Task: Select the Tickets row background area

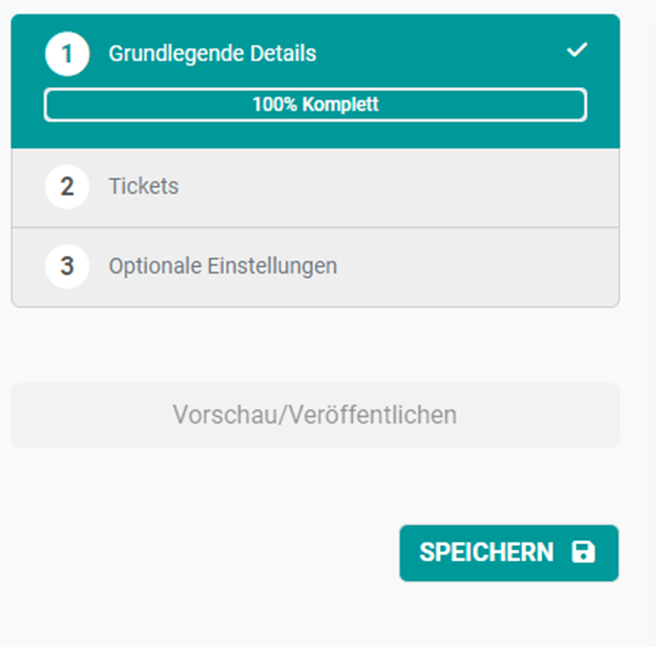Action: pos(315,188)
